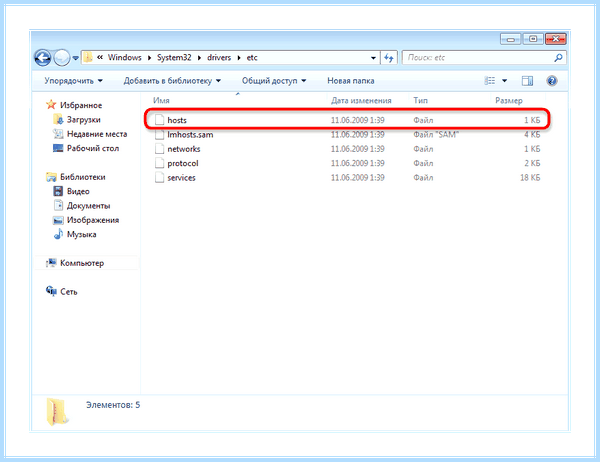Select the lmhosts.sam file icon
Screen dimensions: 600x462
point(160,134)
